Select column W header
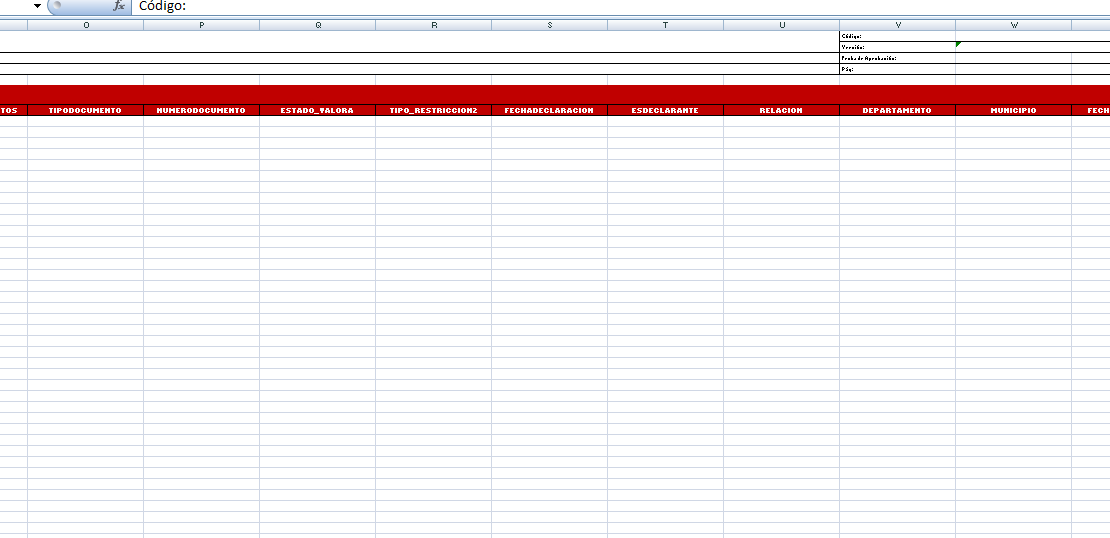The height and width of the screenshot is (538, 1110). coord(1014,25)
